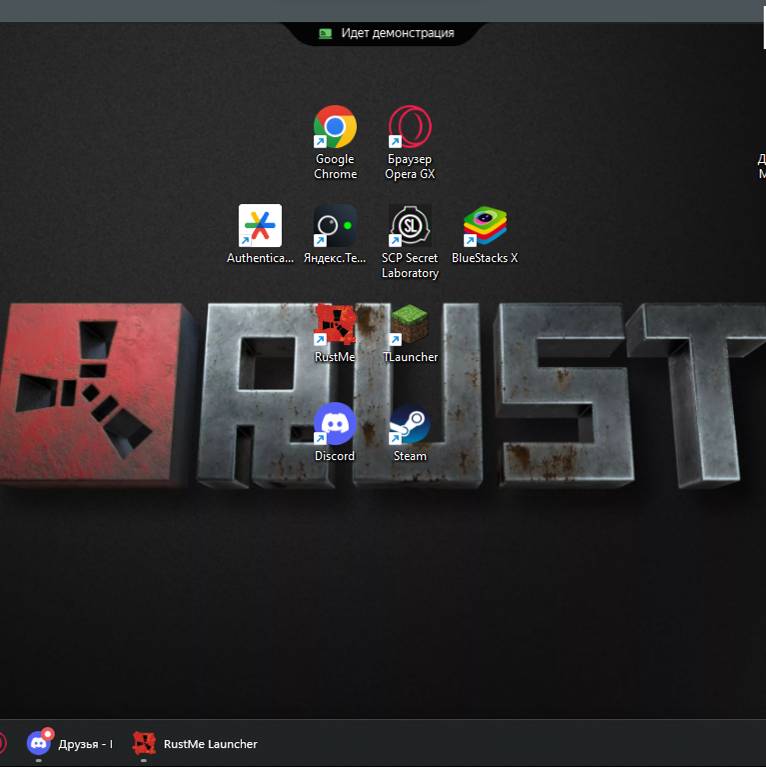
Task: Click the Идет демонстрация banner text
Action: point(398,33)
